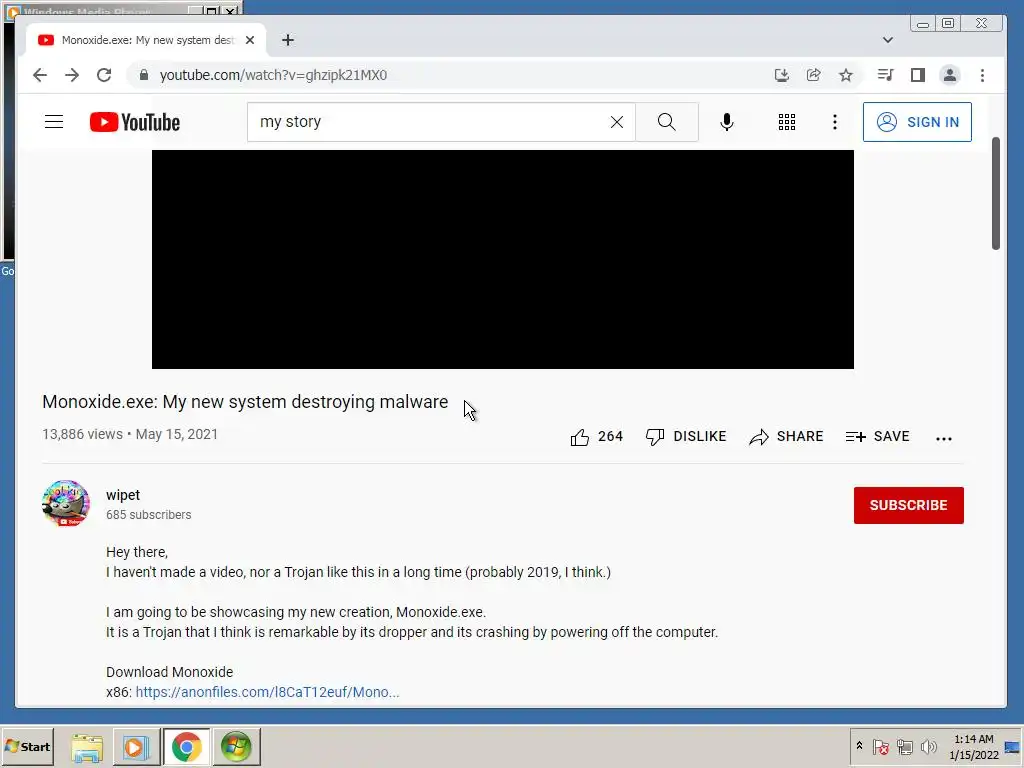
Task: Go back to the previous page in Chrome
Action: tap(40, 75)
